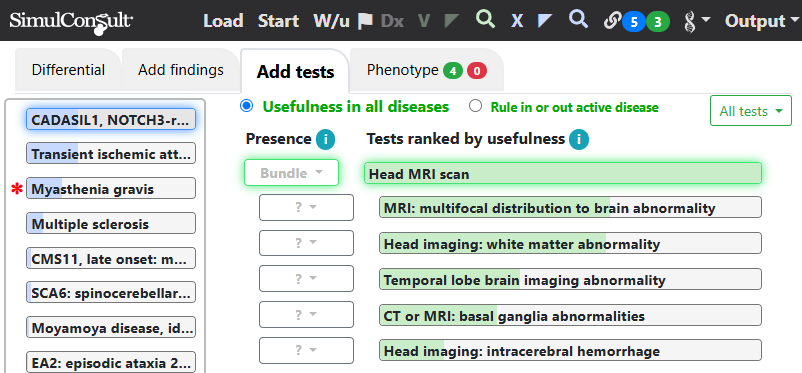The width and height of the screenshot is (802, 373).
Task: Select Rule in or out active disease
Action: coord(476,106)
